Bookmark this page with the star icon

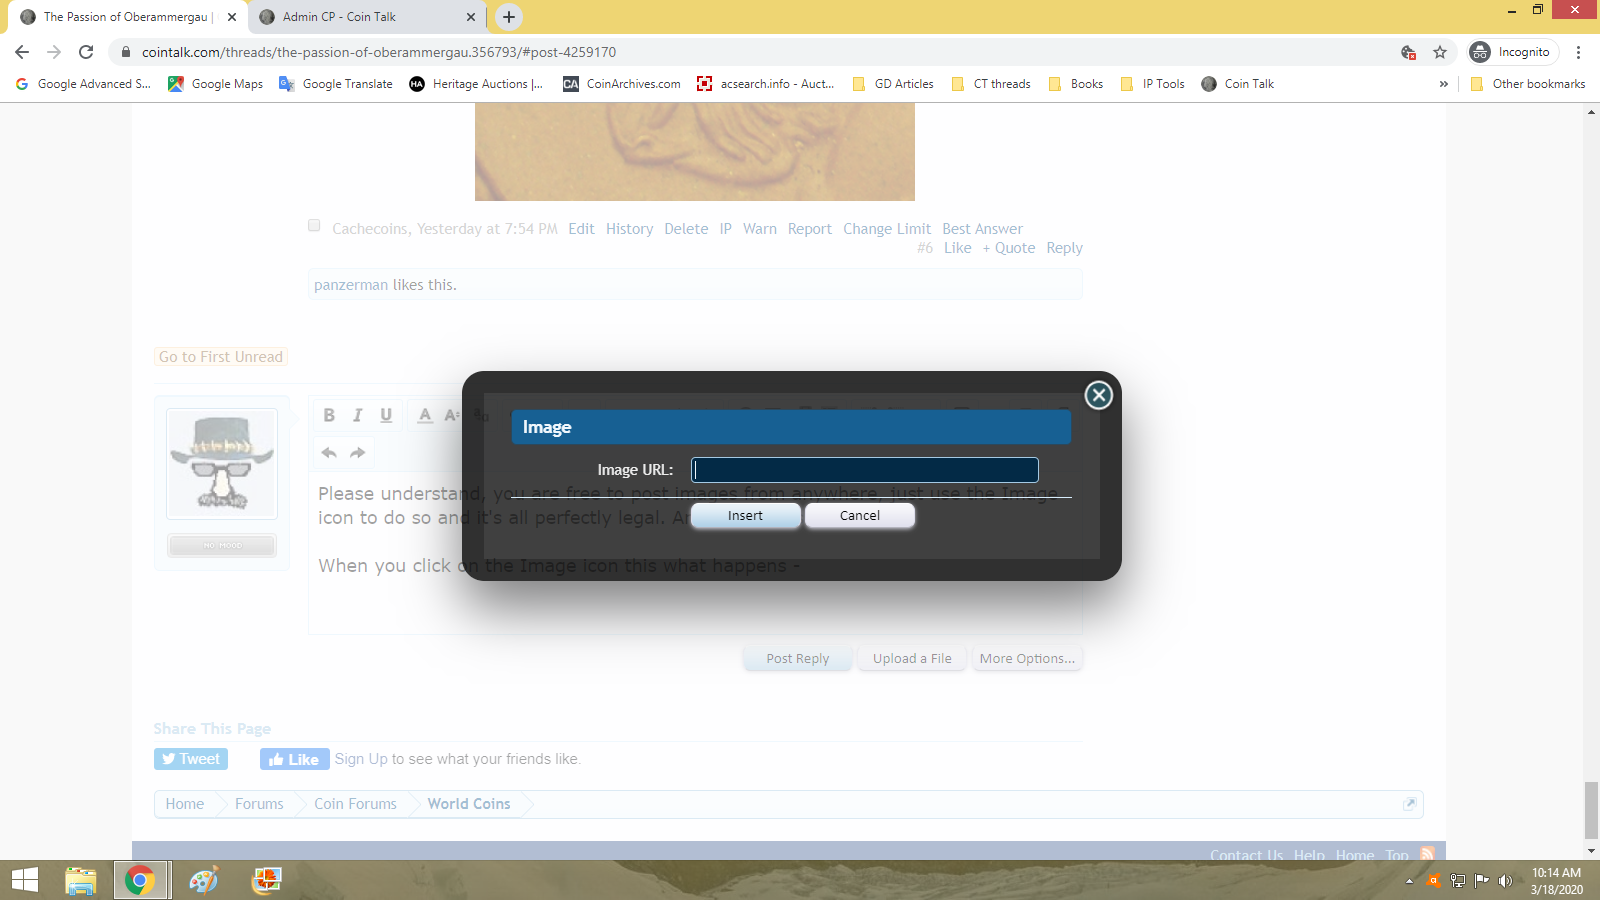tap(1440, 52)
